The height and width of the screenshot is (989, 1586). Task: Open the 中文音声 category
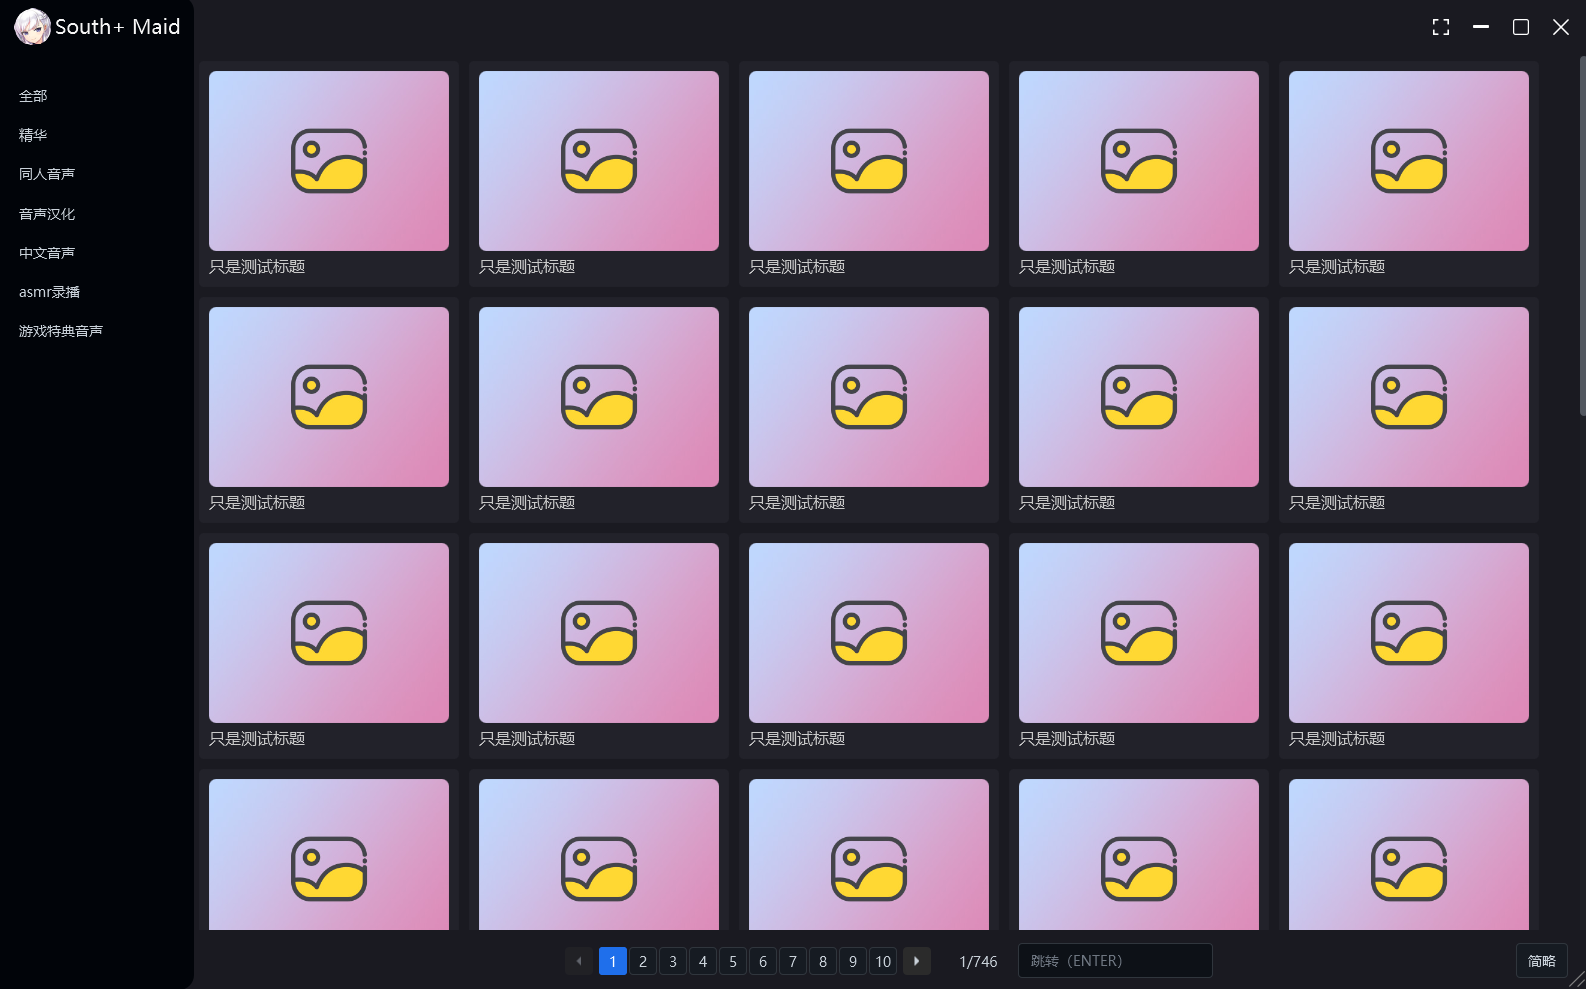pyautogui.click(x=47, y=253)
